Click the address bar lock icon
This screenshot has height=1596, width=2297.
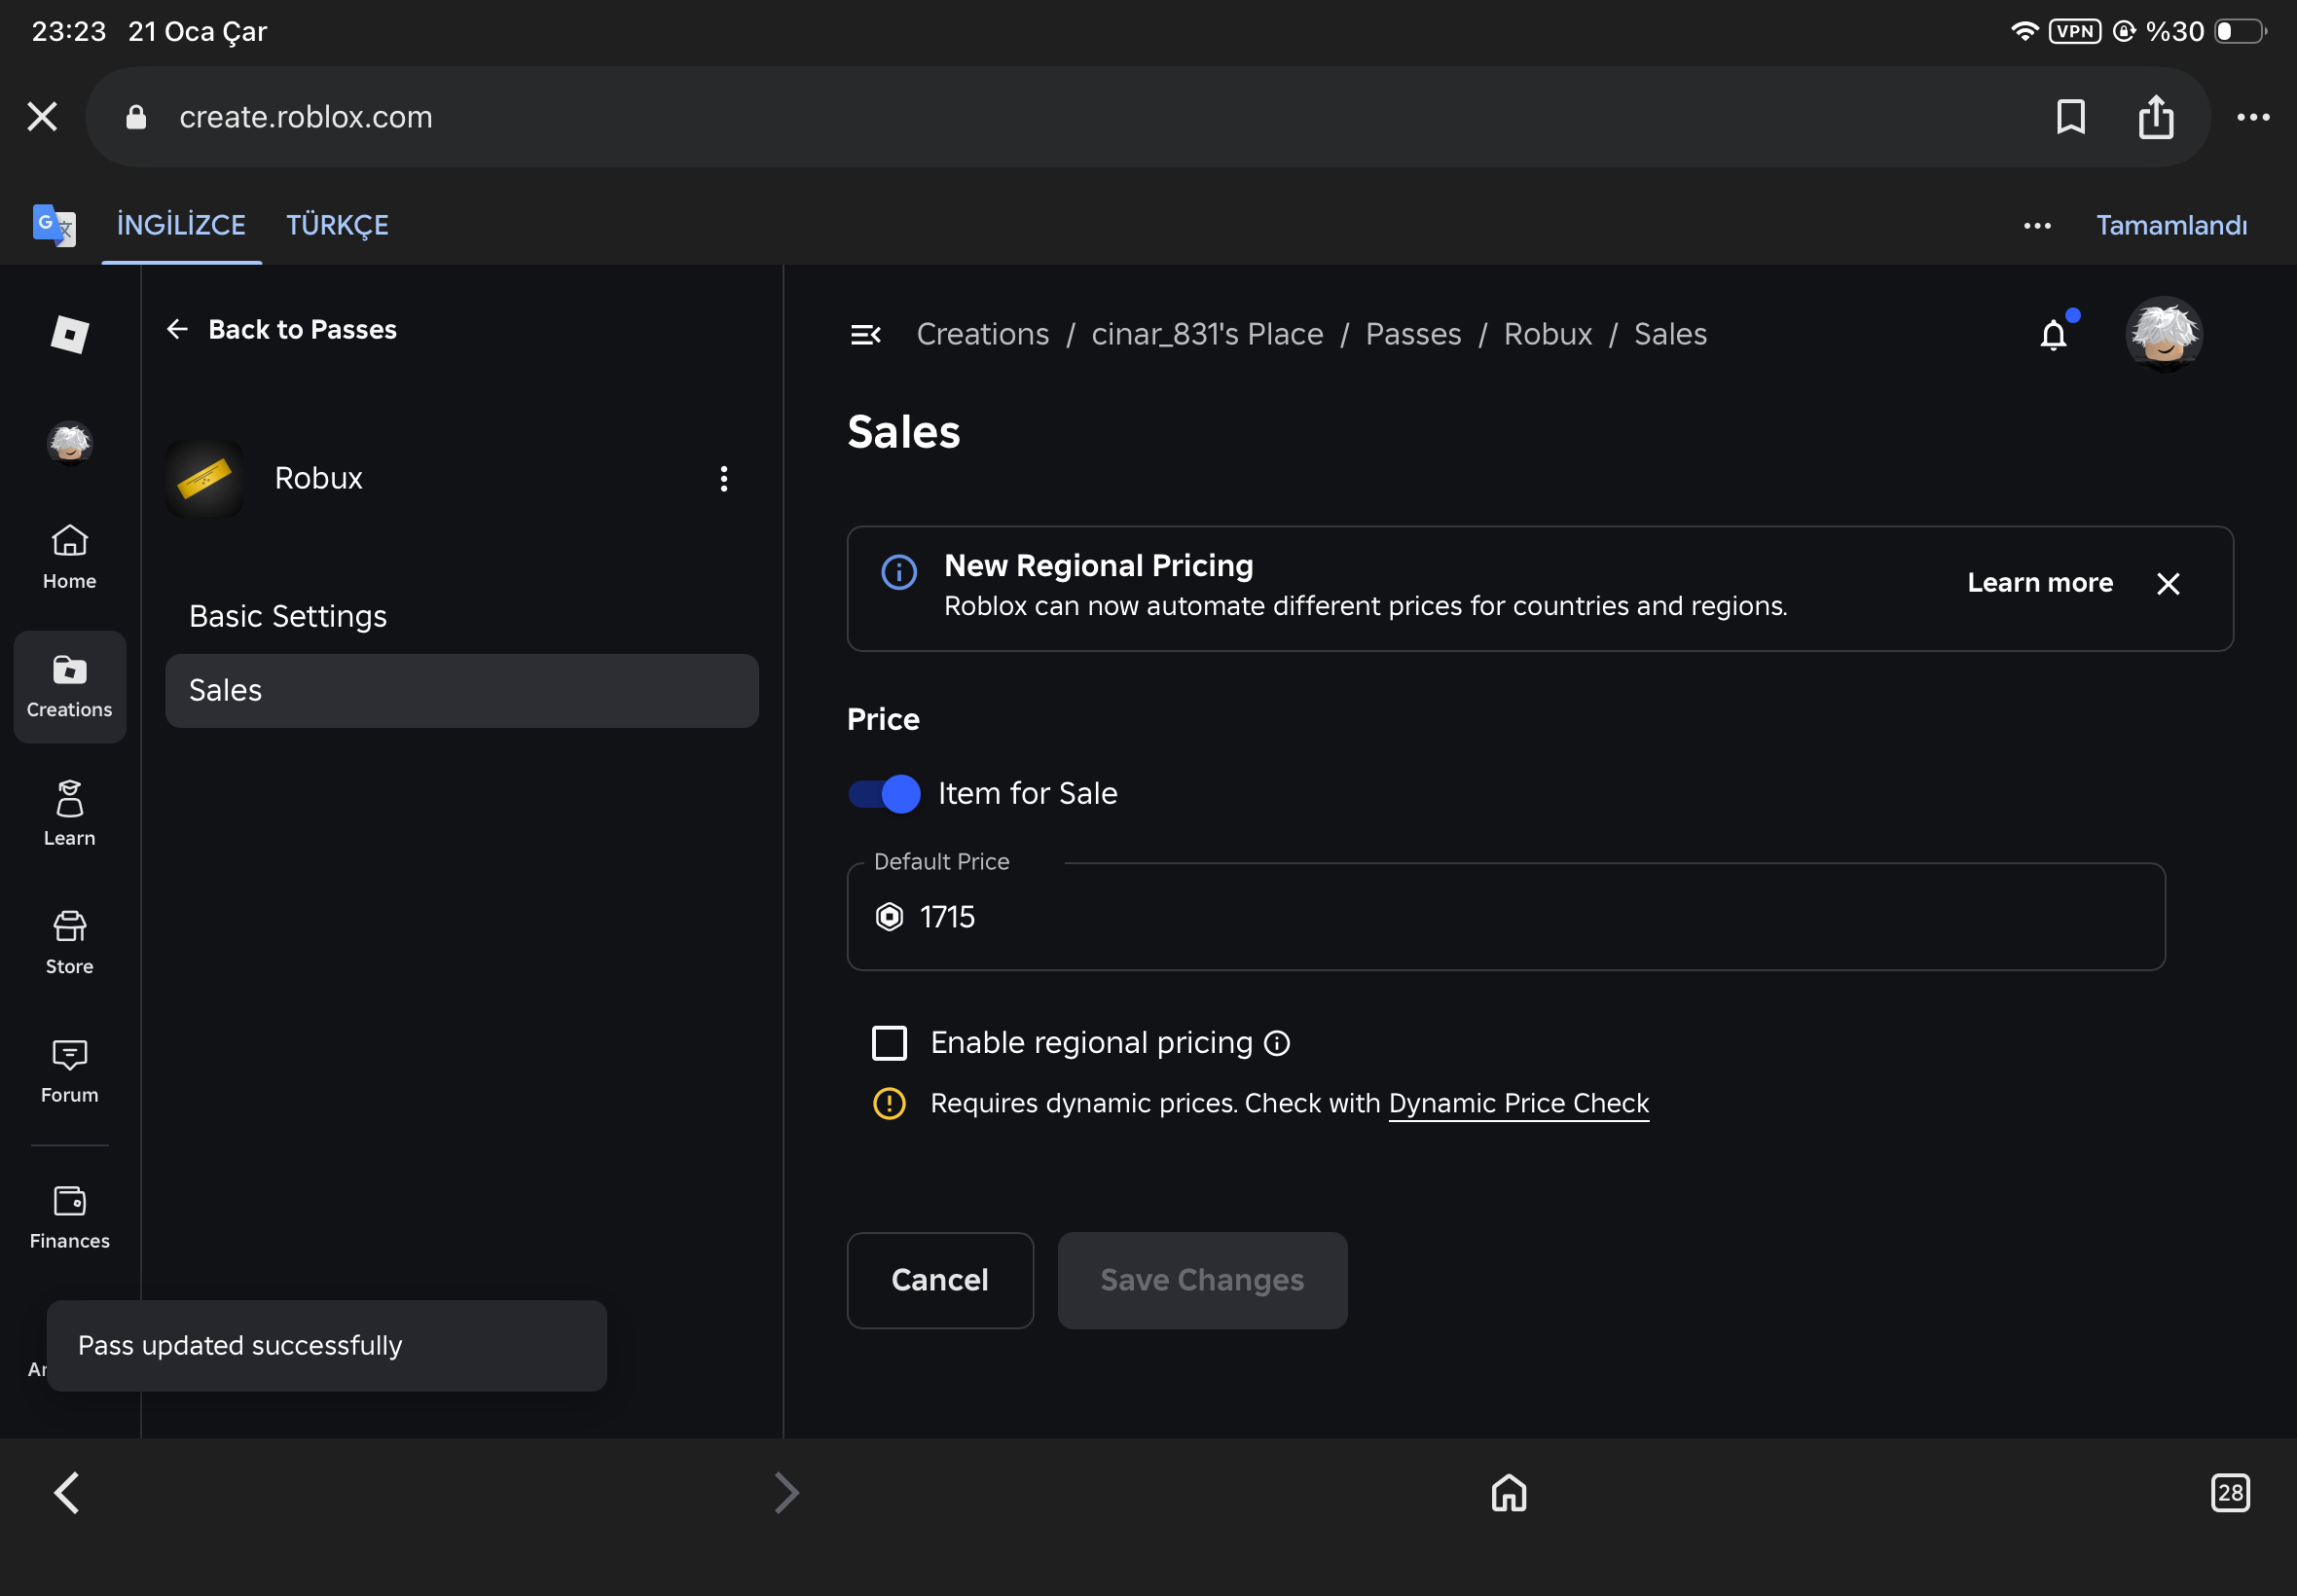[136, 118]
